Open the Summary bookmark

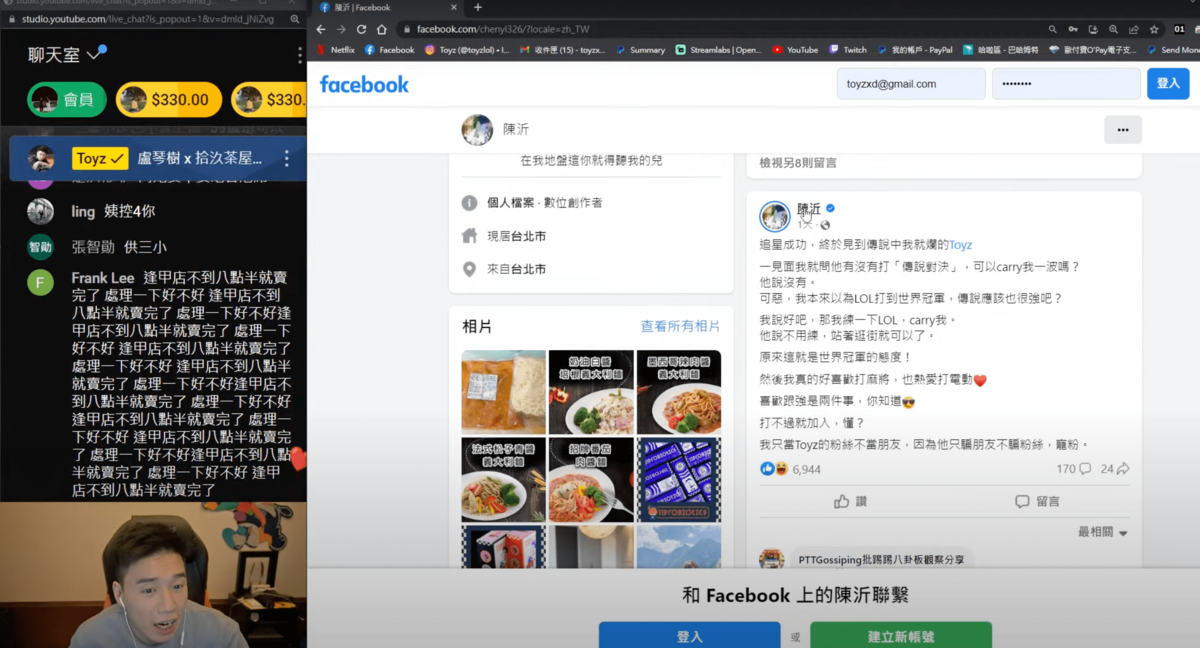[x=640, y=50]
